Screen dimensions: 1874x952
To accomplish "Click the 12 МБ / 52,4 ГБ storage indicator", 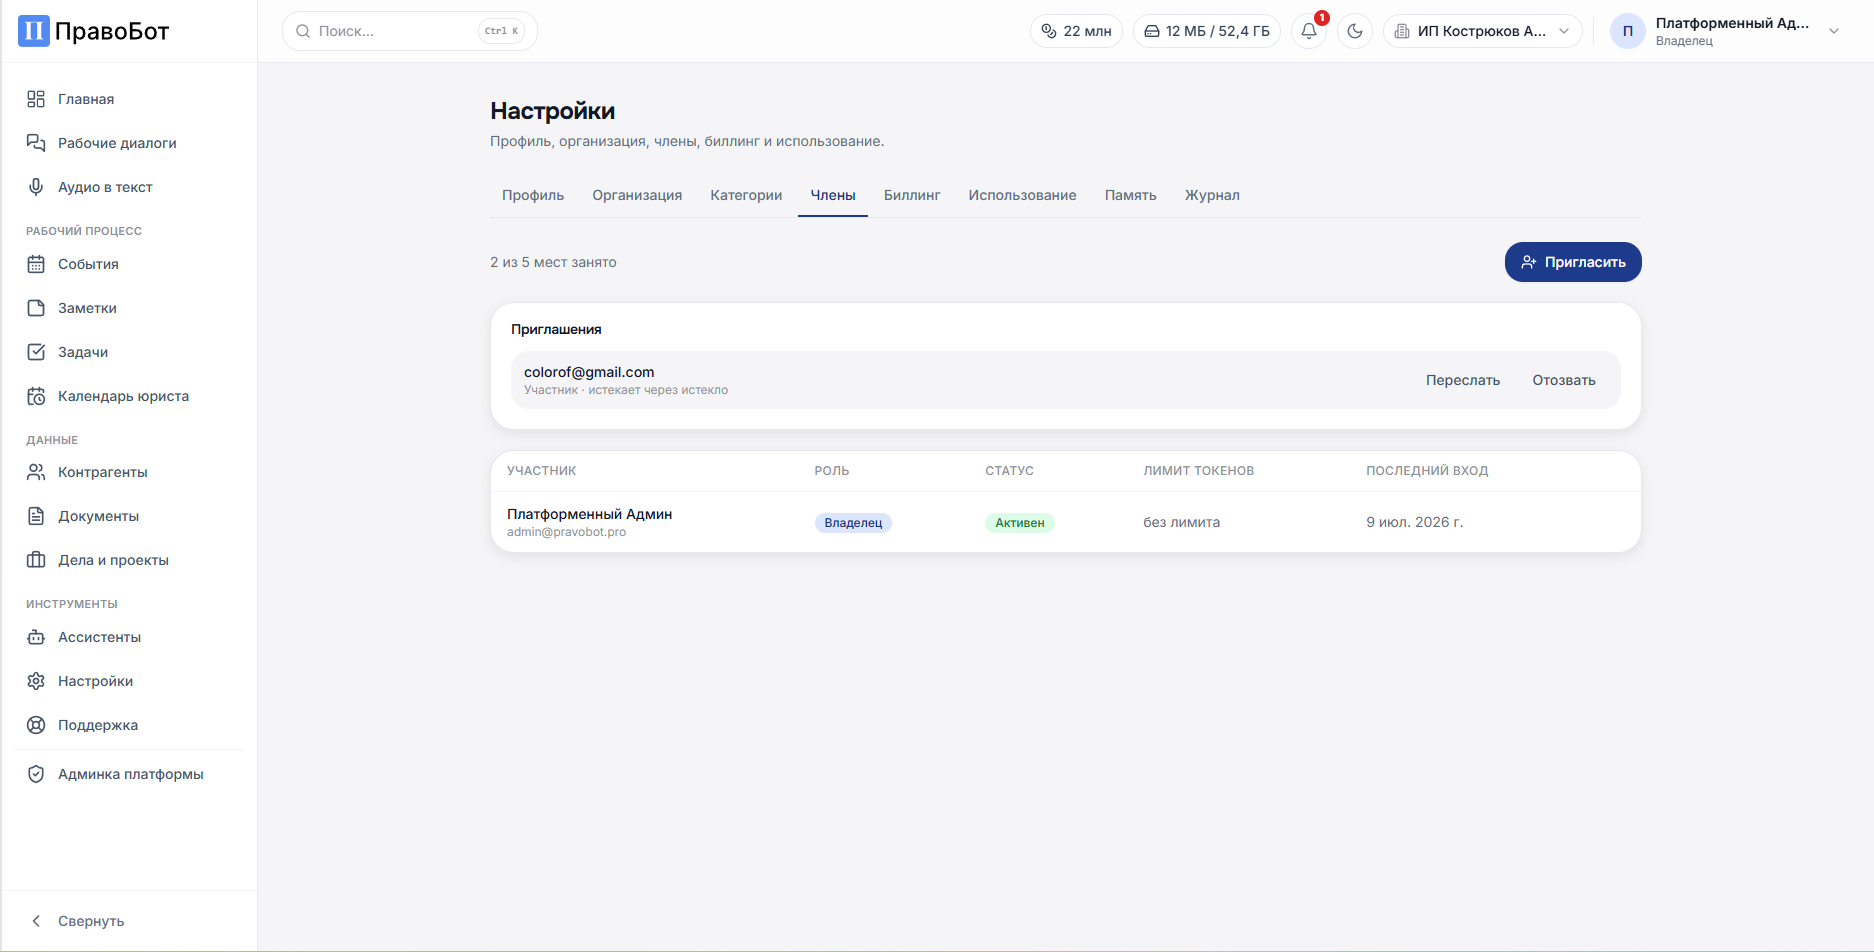I will (1206, 31).
